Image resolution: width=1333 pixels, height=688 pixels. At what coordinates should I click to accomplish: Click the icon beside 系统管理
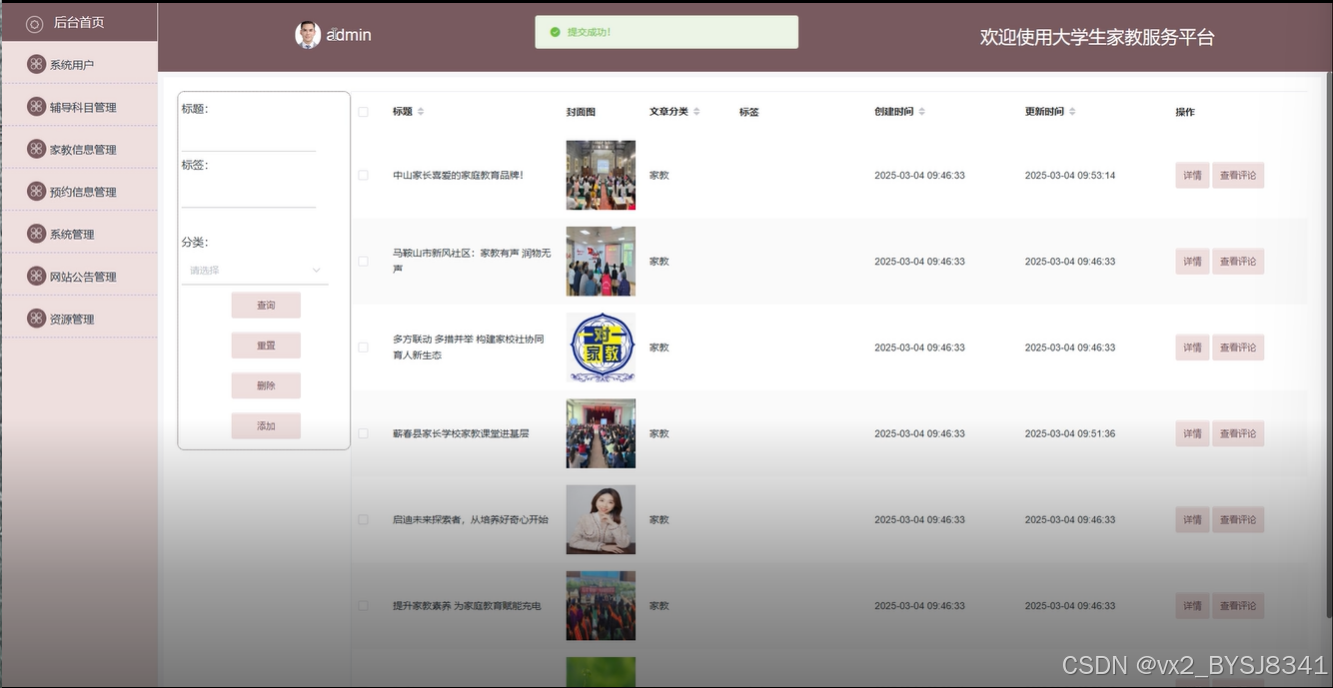[36, 234]
